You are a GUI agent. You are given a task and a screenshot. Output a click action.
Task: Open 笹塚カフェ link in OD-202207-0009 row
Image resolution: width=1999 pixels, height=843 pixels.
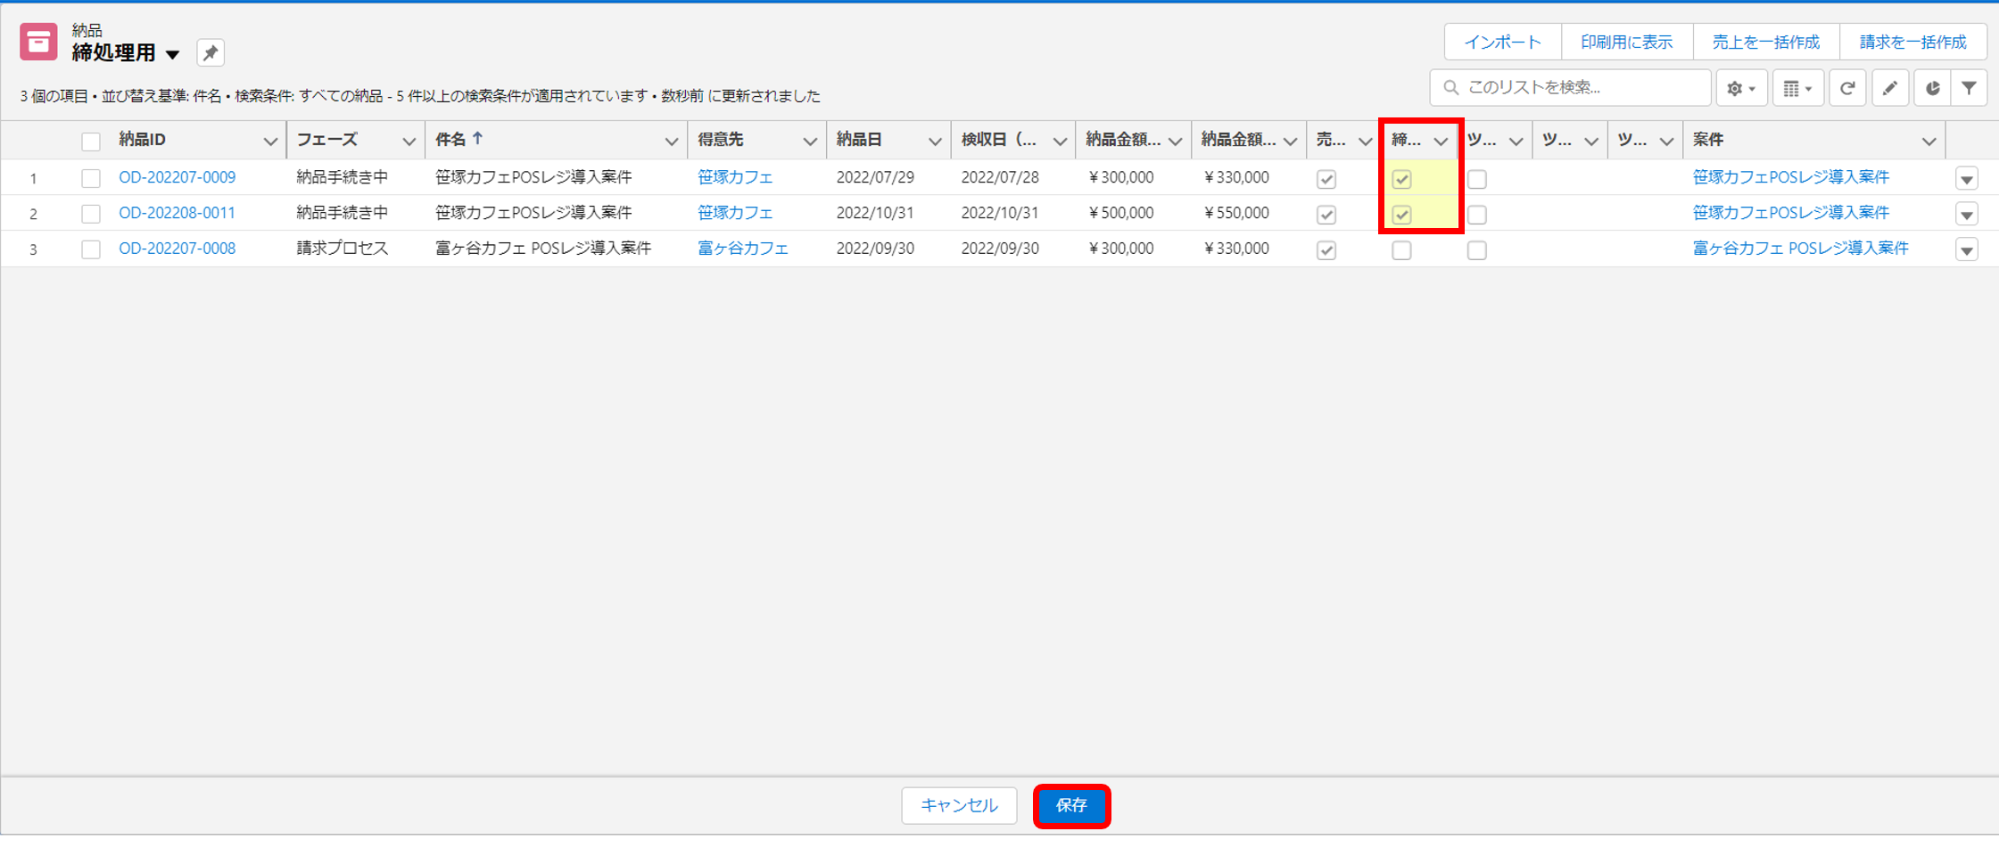coord(735,177)
